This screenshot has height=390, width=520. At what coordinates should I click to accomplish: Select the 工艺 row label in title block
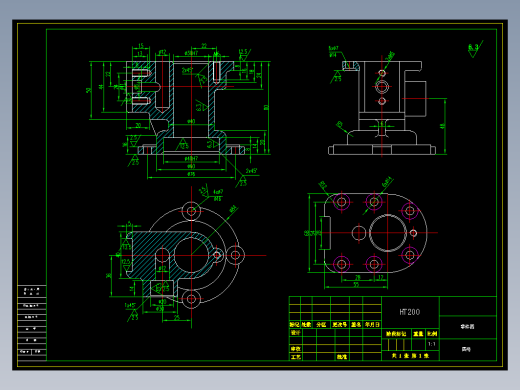[295, 357]
